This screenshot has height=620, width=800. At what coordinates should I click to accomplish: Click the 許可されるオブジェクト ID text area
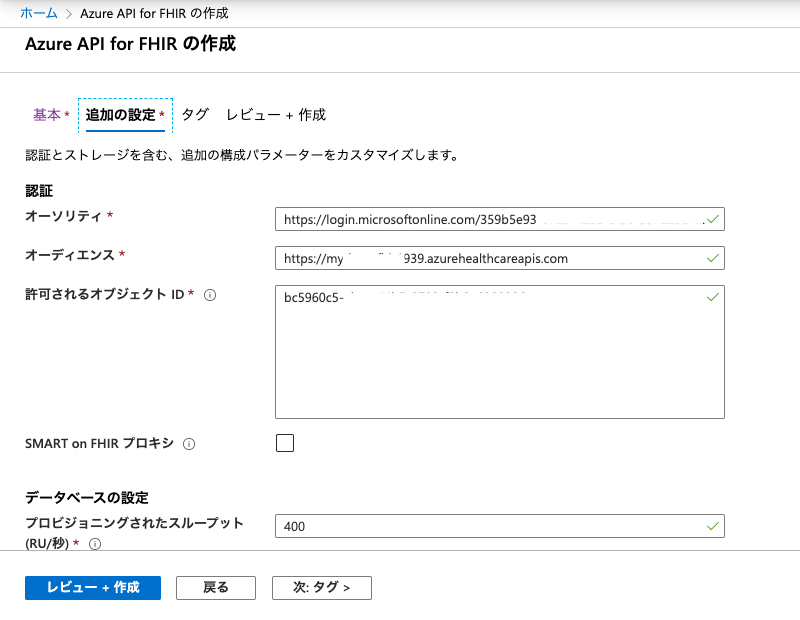tap(499, 352)
